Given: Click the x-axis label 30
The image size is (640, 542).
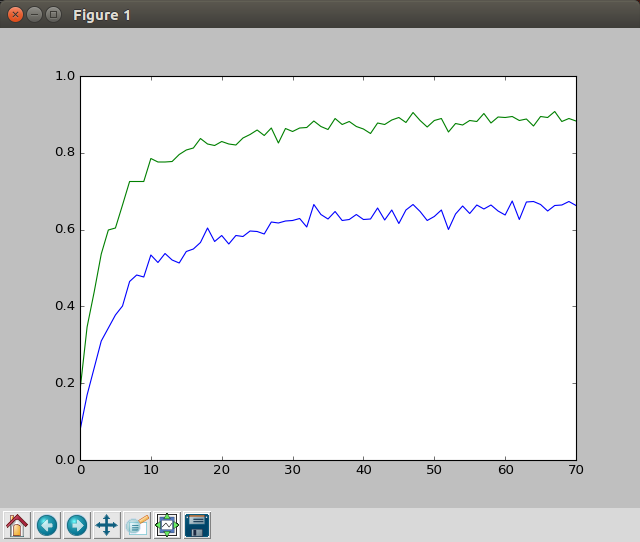Looking at the screenshot, I should click(x=293, y=470).
